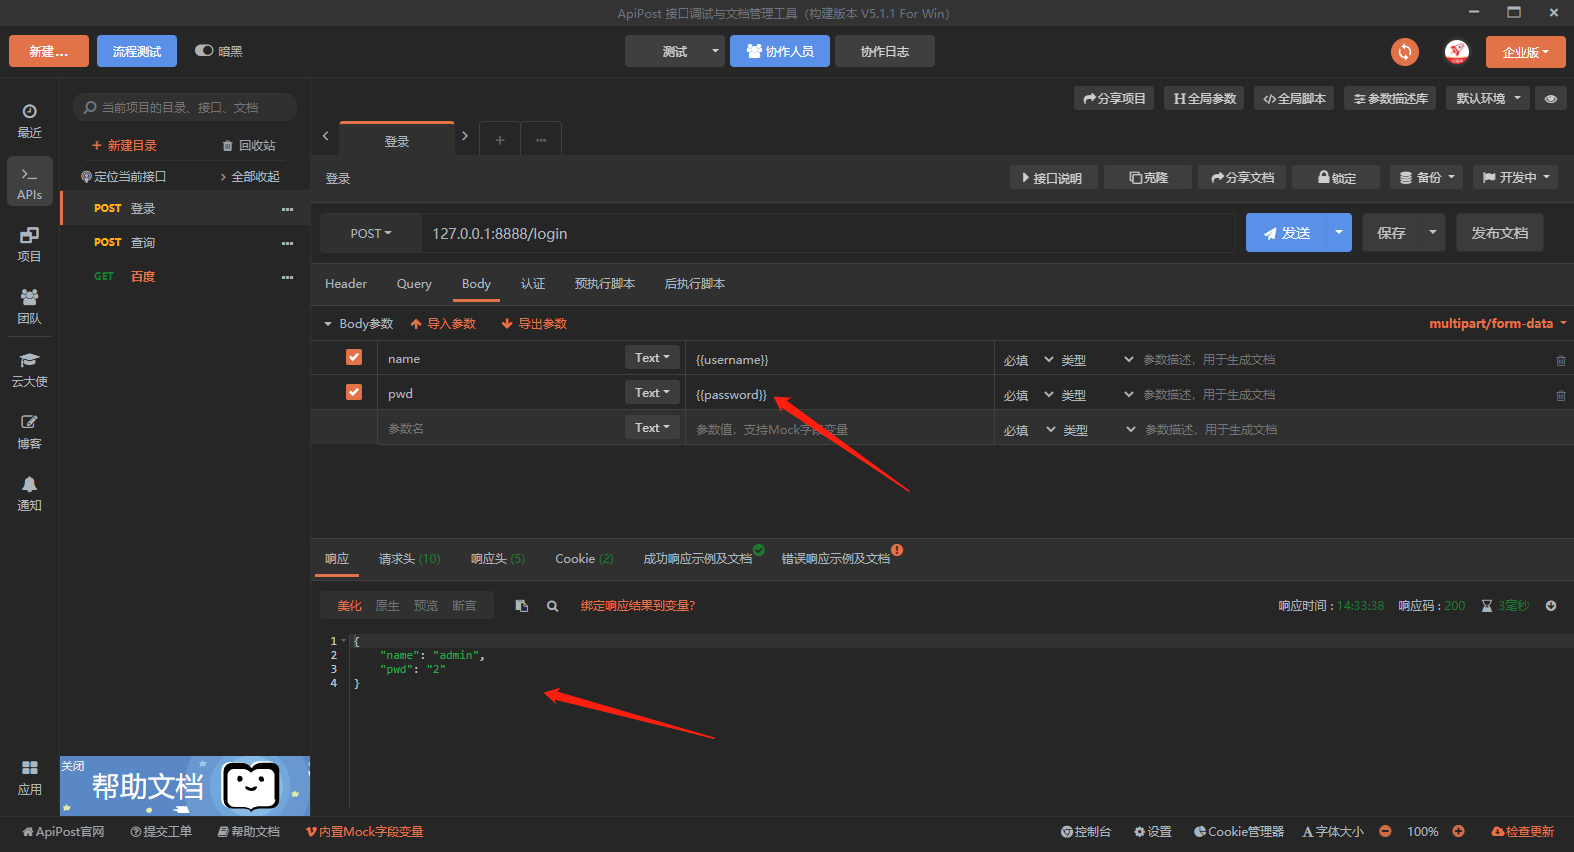Open the 应用 apps grid icon
The width and height of the screenshot is (1574, 852).
coord(29,777)
